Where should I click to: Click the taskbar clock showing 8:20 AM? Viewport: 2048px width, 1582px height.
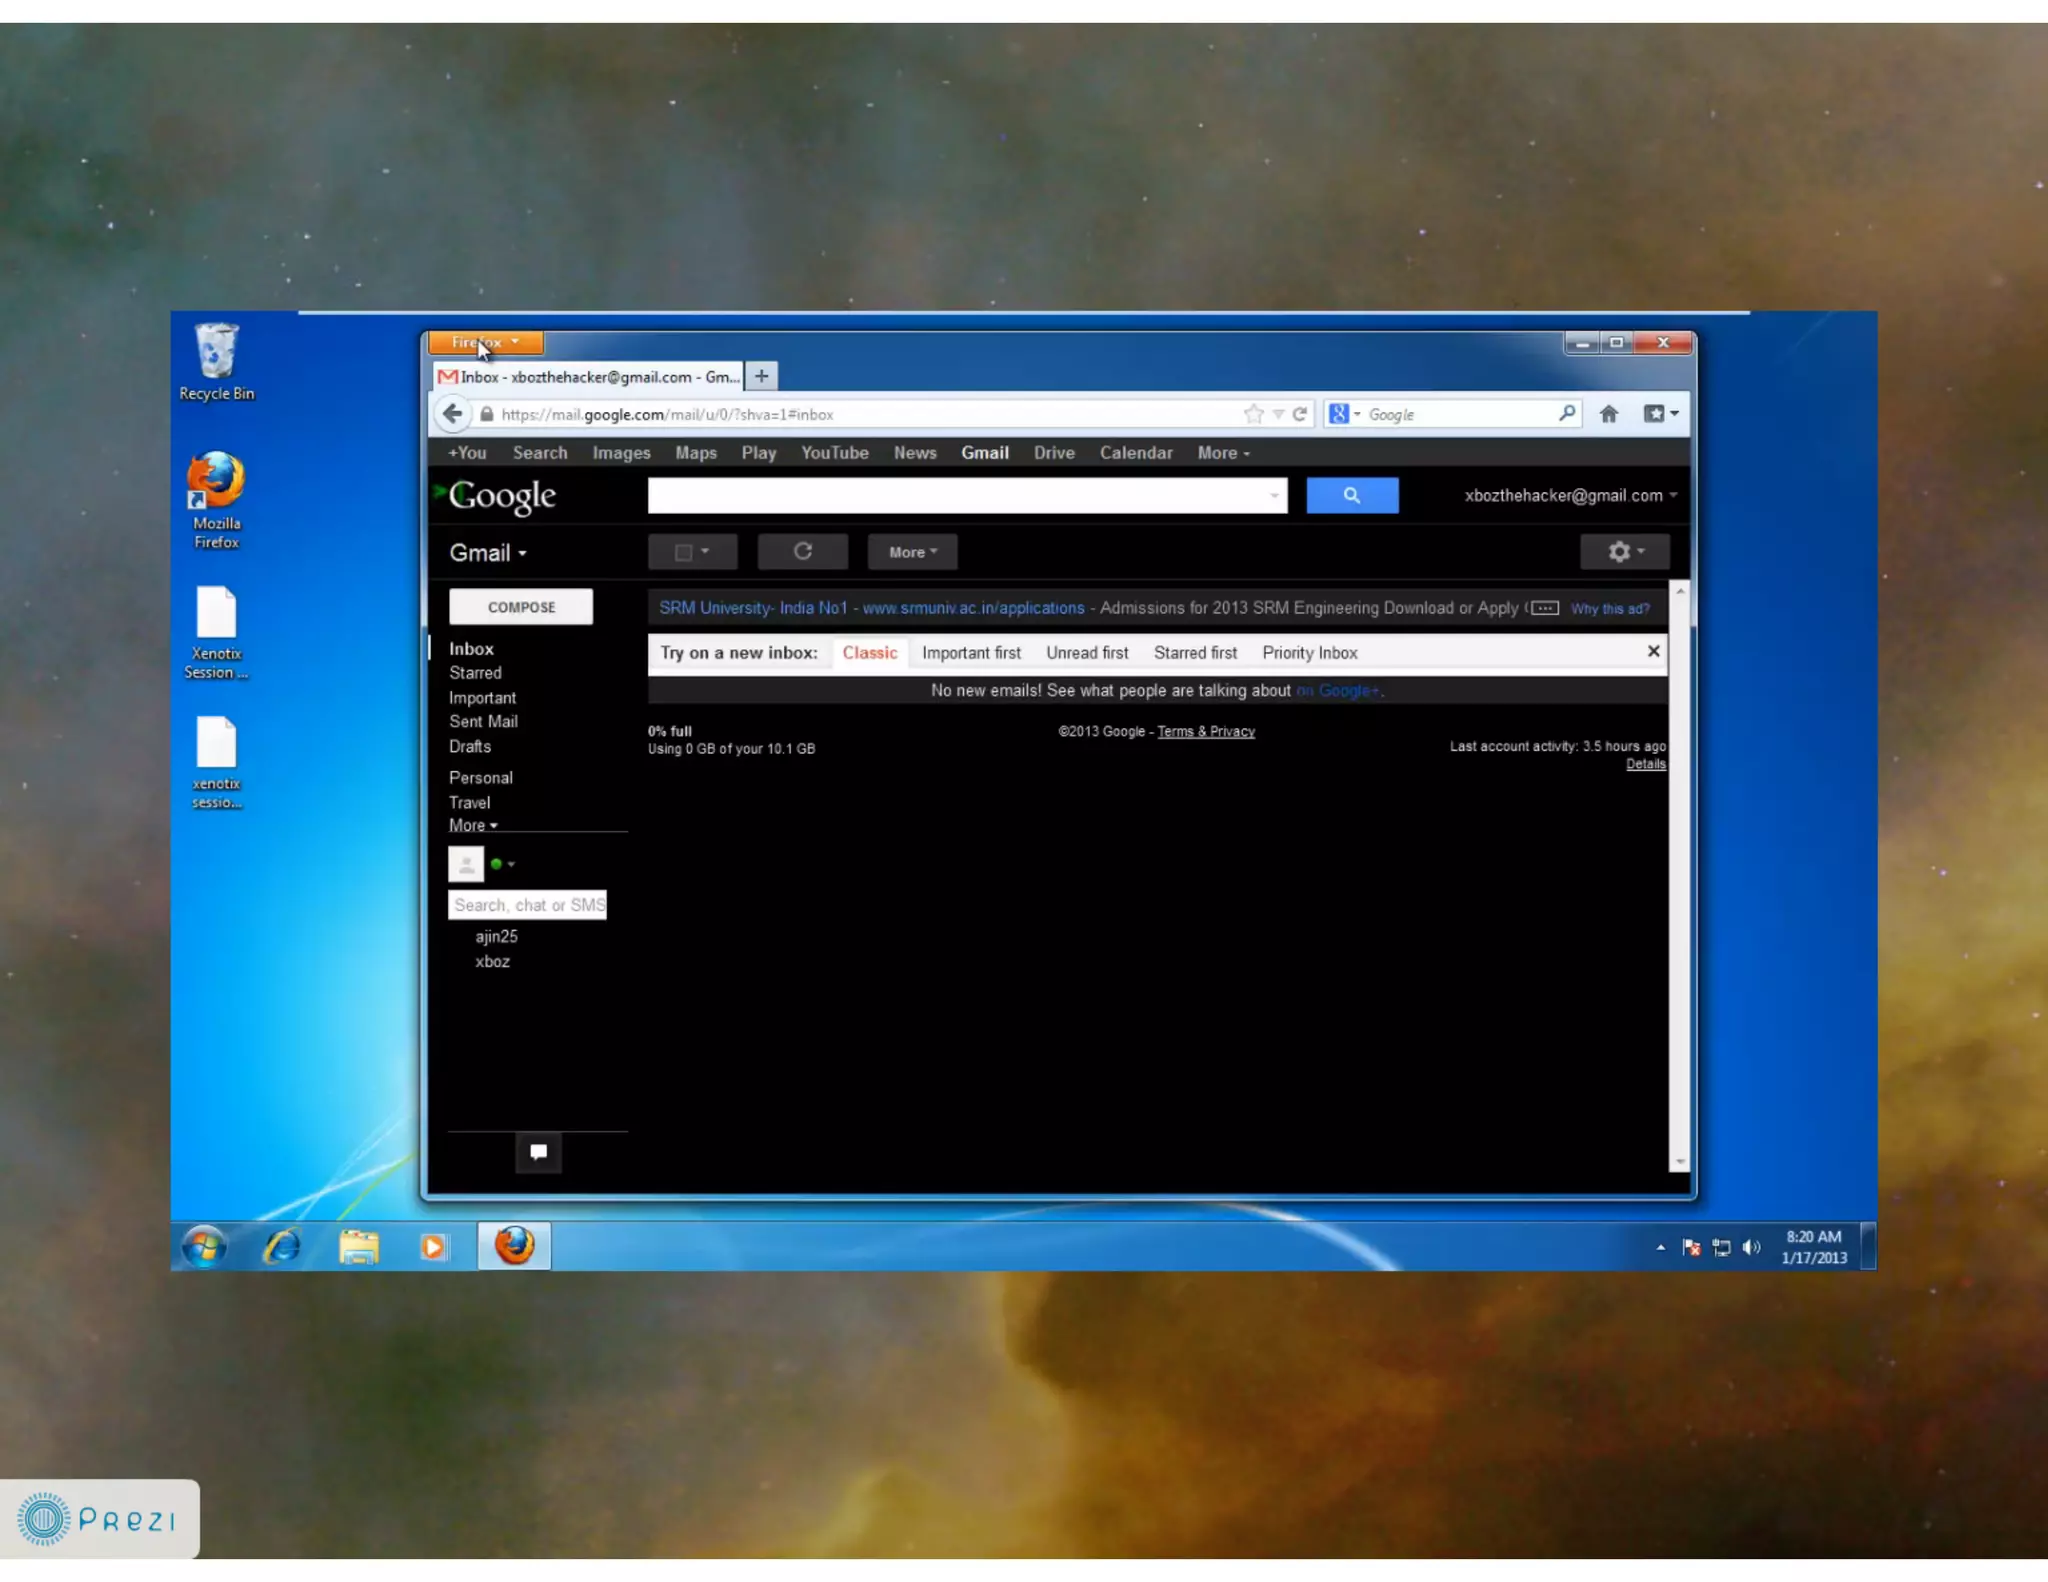[x=1813, y=1247]
